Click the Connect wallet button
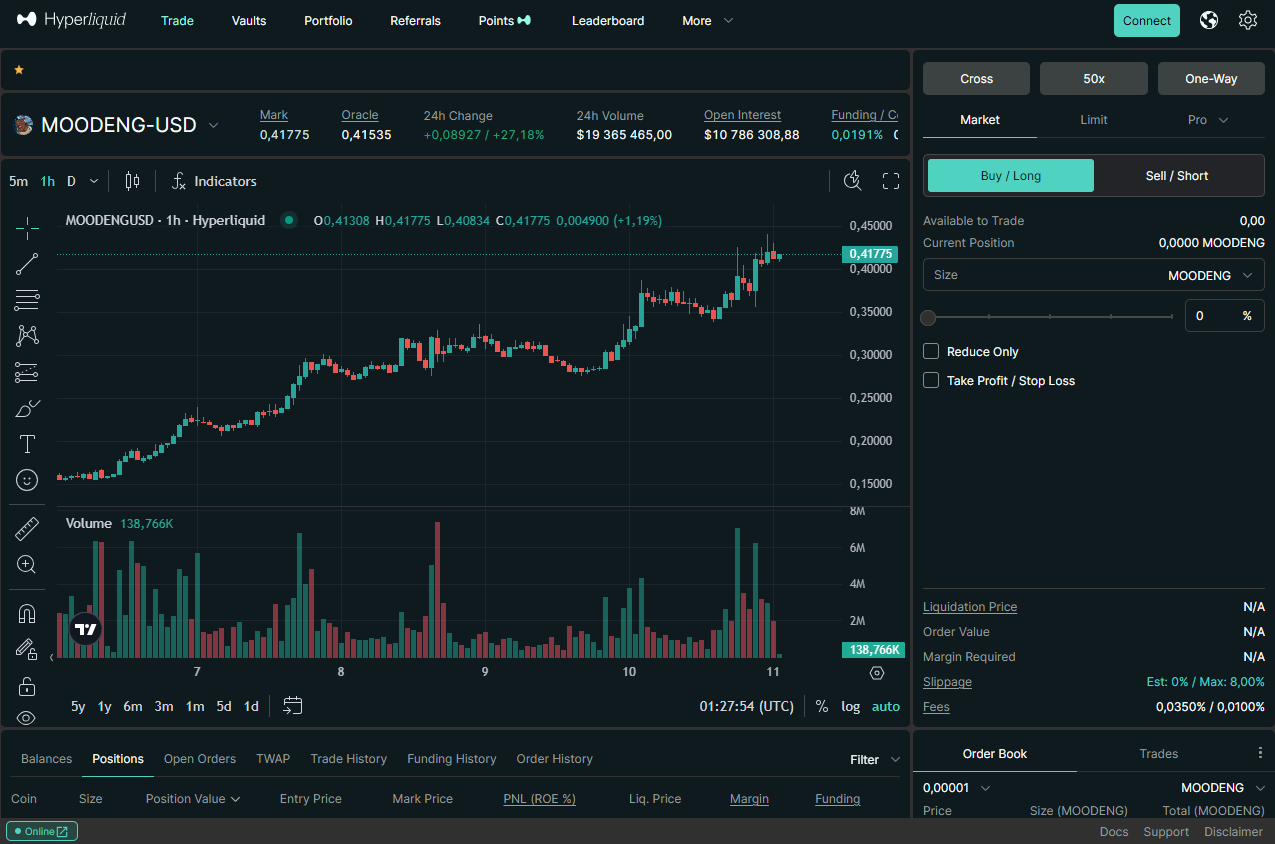This screenshot has width=1275, height=844. click(1146, 20)
